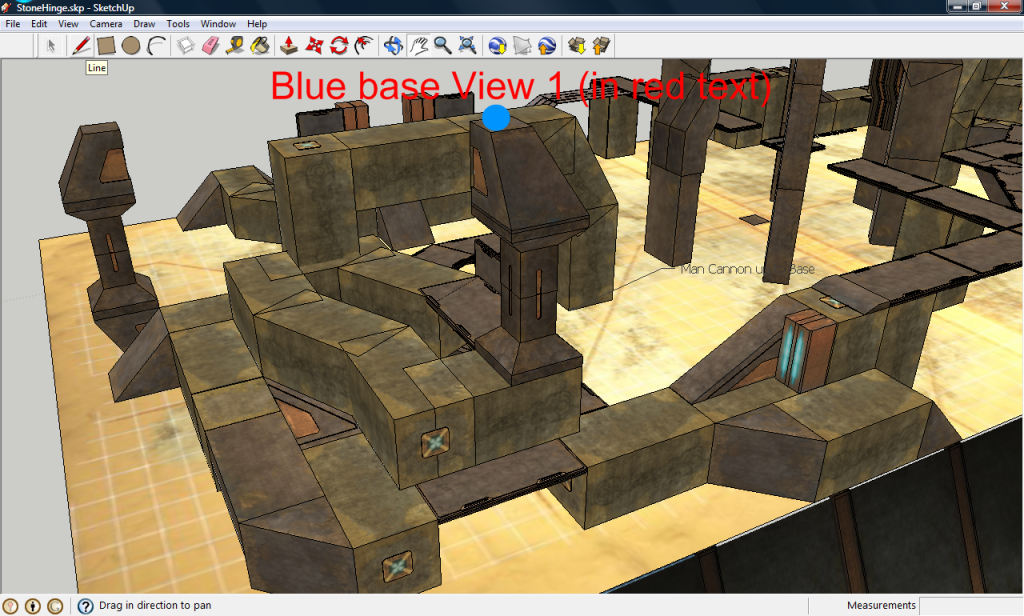Image resolution: width=1024 pixels, height=616 pixels.
Task: Click the Google 'G' status icon
Action: pos(55,606)
